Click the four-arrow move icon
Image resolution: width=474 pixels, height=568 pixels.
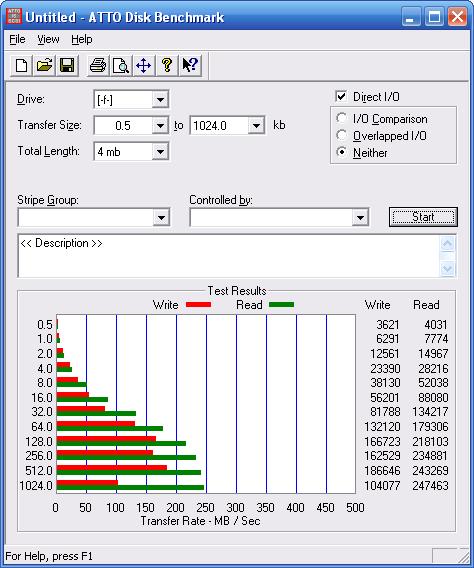[144, 66]
